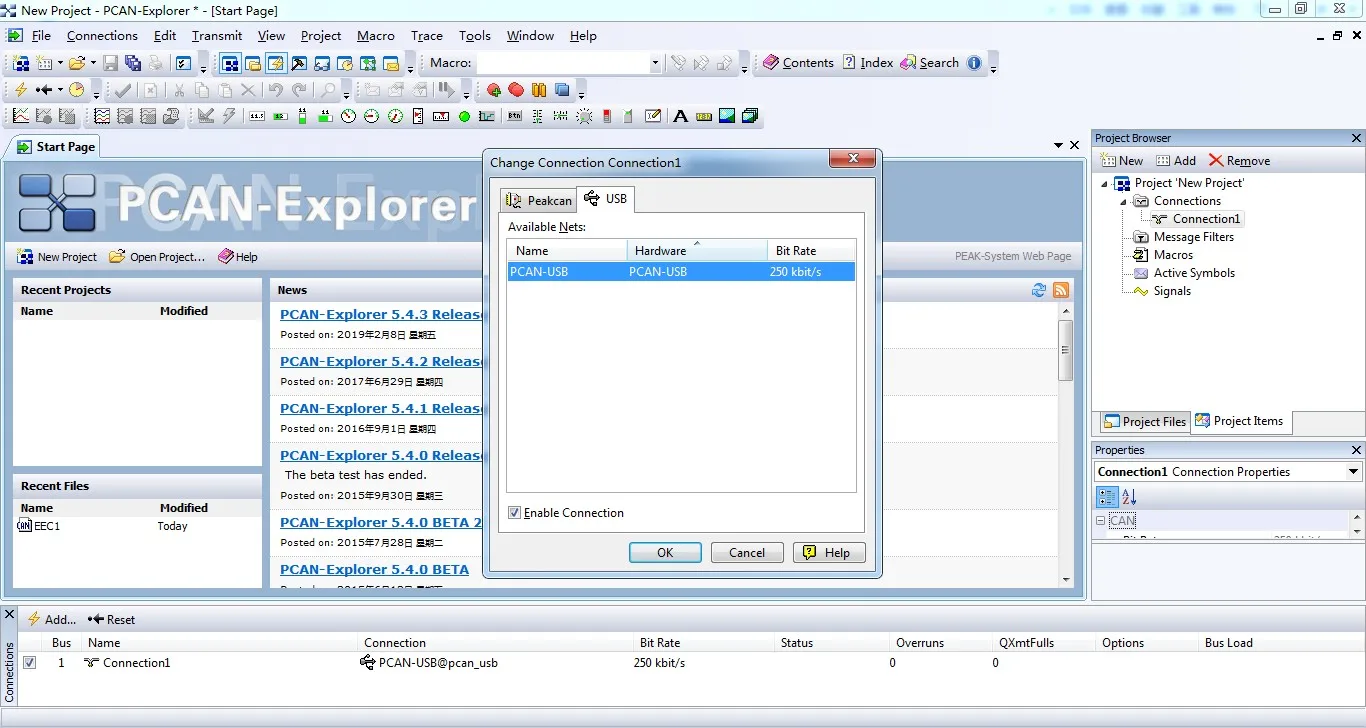Sort the nets list by Hardware column
Viewport: 1366px width, 728px height.
(x=697, y=251)
